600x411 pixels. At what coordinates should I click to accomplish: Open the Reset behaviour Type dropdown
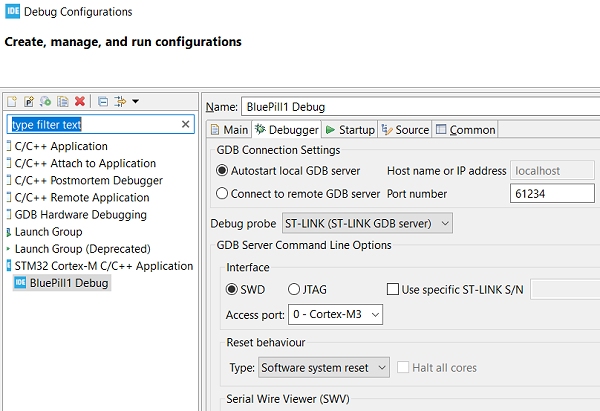click(323, 368)
